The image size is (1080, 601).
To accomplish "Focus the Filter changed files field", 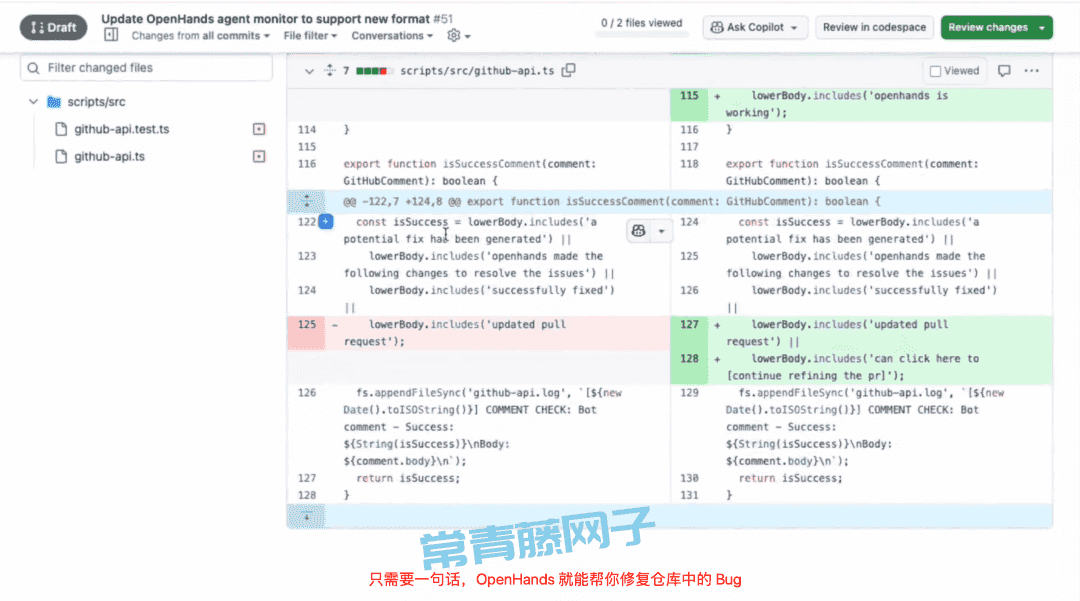I will tap(146, 68).
